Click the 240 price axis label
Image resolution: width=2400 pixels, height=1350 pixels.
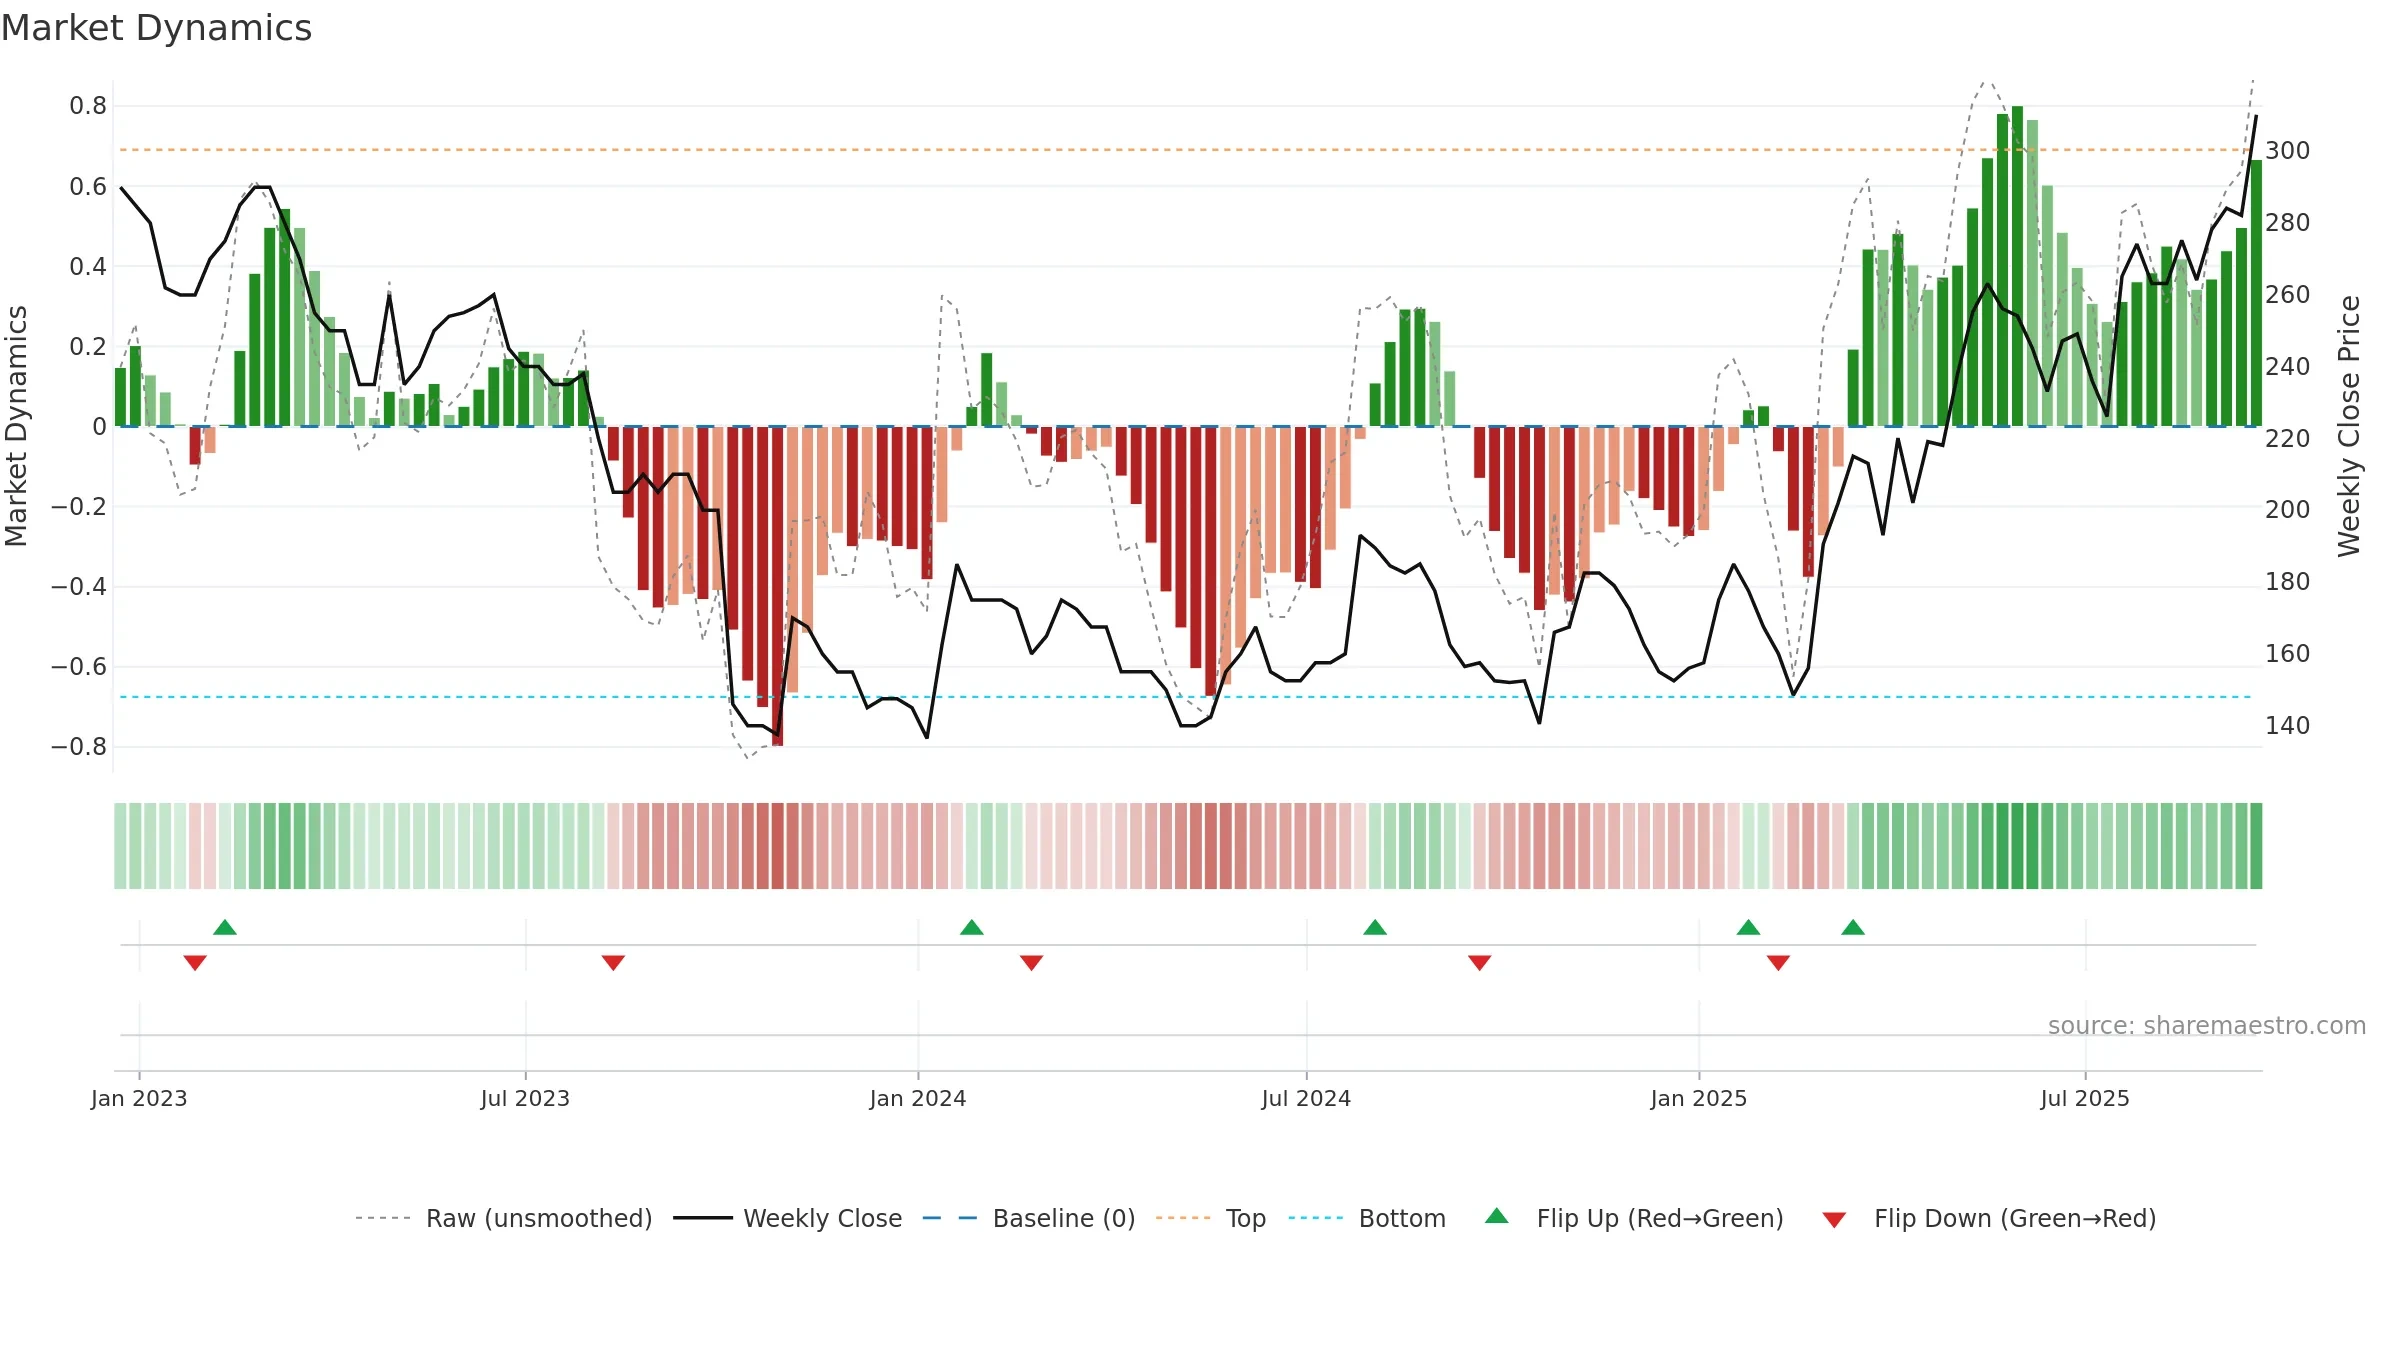pyautogui.click(x=2288, y=366)
